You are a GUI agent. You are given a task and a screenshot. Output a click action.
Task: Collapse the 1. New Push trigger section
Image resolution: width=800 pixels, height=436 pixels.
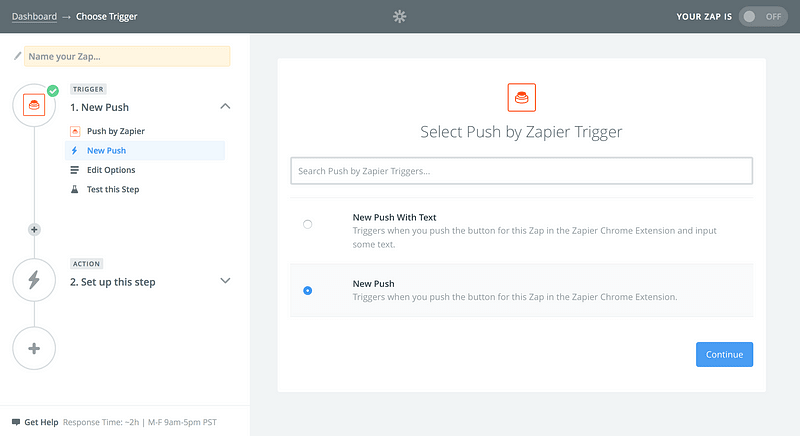click(225, 106)
